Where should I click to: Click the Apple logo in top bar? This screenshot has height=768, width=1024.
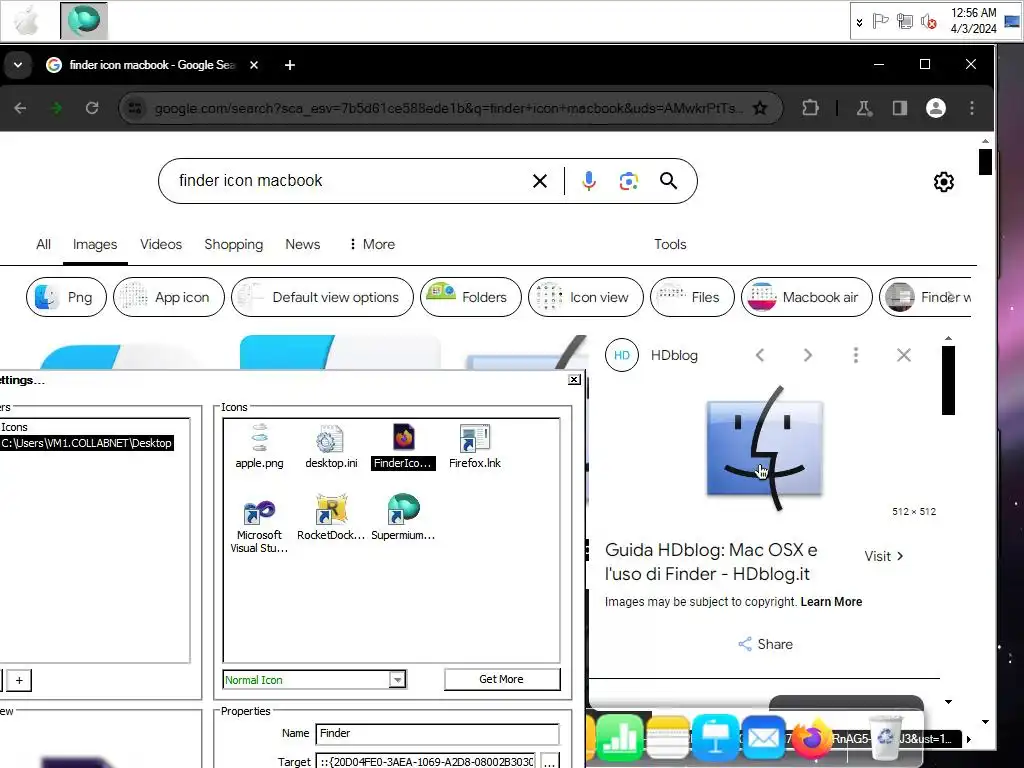(27, 20)
